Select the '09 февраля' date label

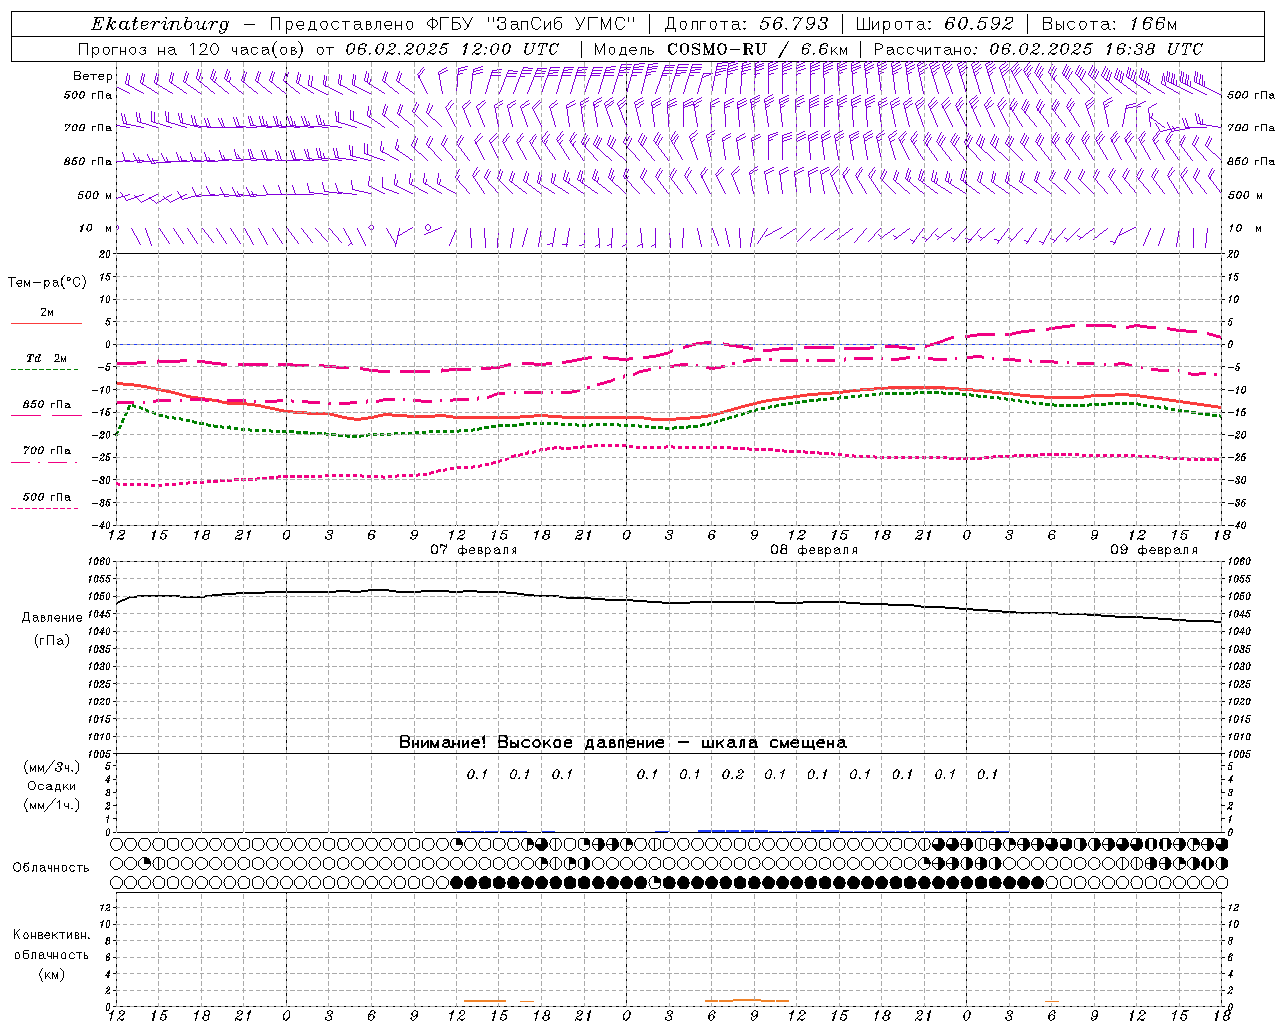click(x=1154, y=550)
